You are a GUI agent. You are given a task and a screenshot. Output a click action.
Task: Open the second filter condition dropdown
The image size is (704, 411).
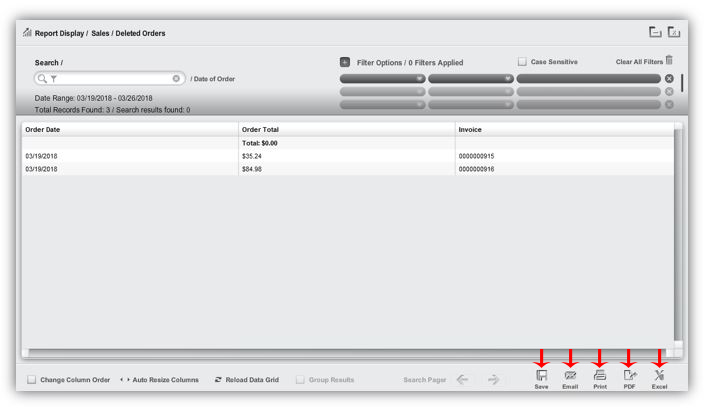470,78
